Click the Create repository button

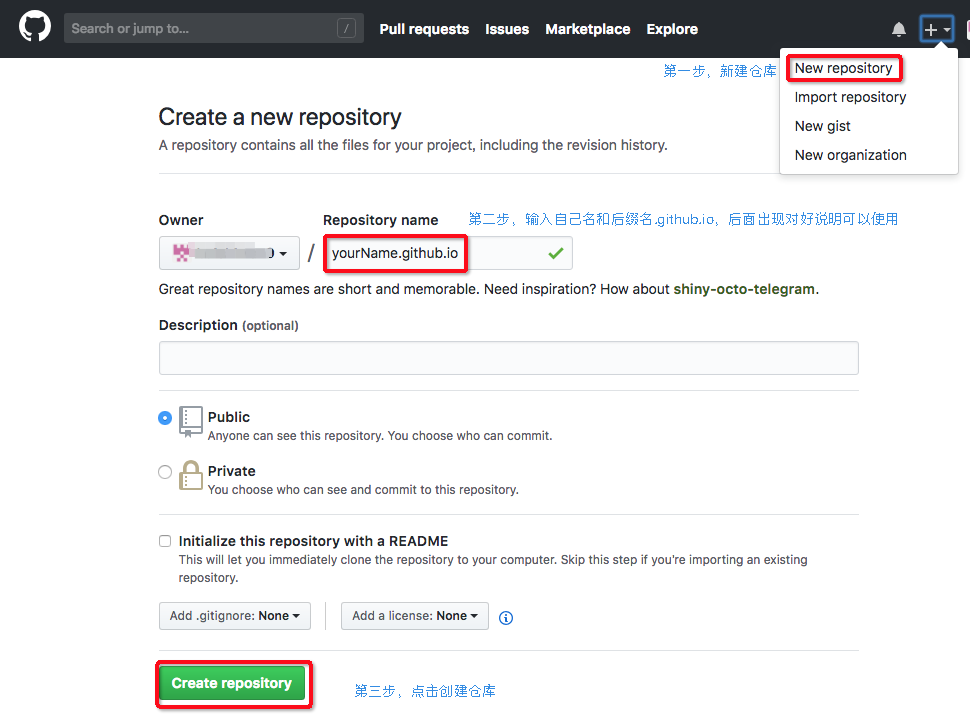tap(232, 683)
